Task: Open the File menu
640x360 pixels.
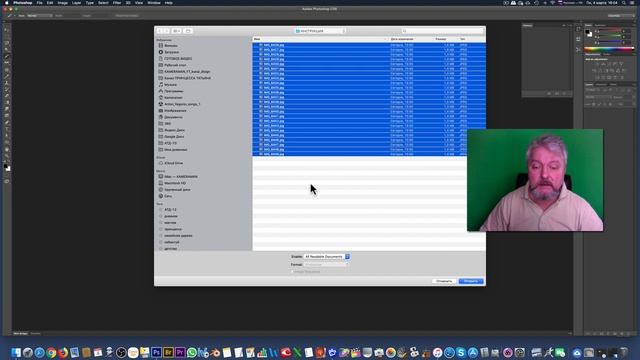Action: pos(40,3)
